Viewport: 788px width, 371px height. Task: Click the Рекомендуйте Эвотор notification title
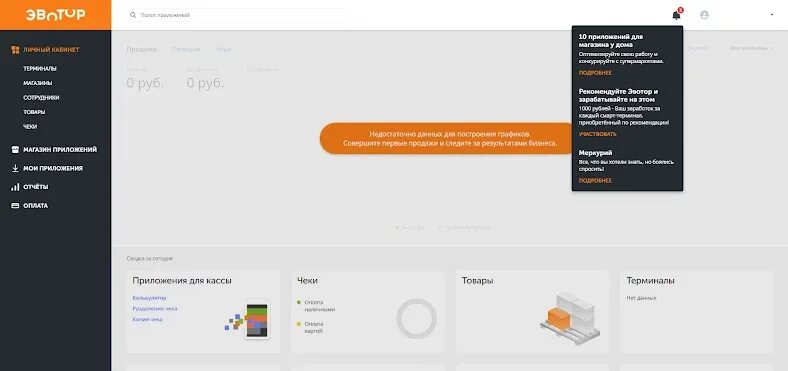point(618,96)
